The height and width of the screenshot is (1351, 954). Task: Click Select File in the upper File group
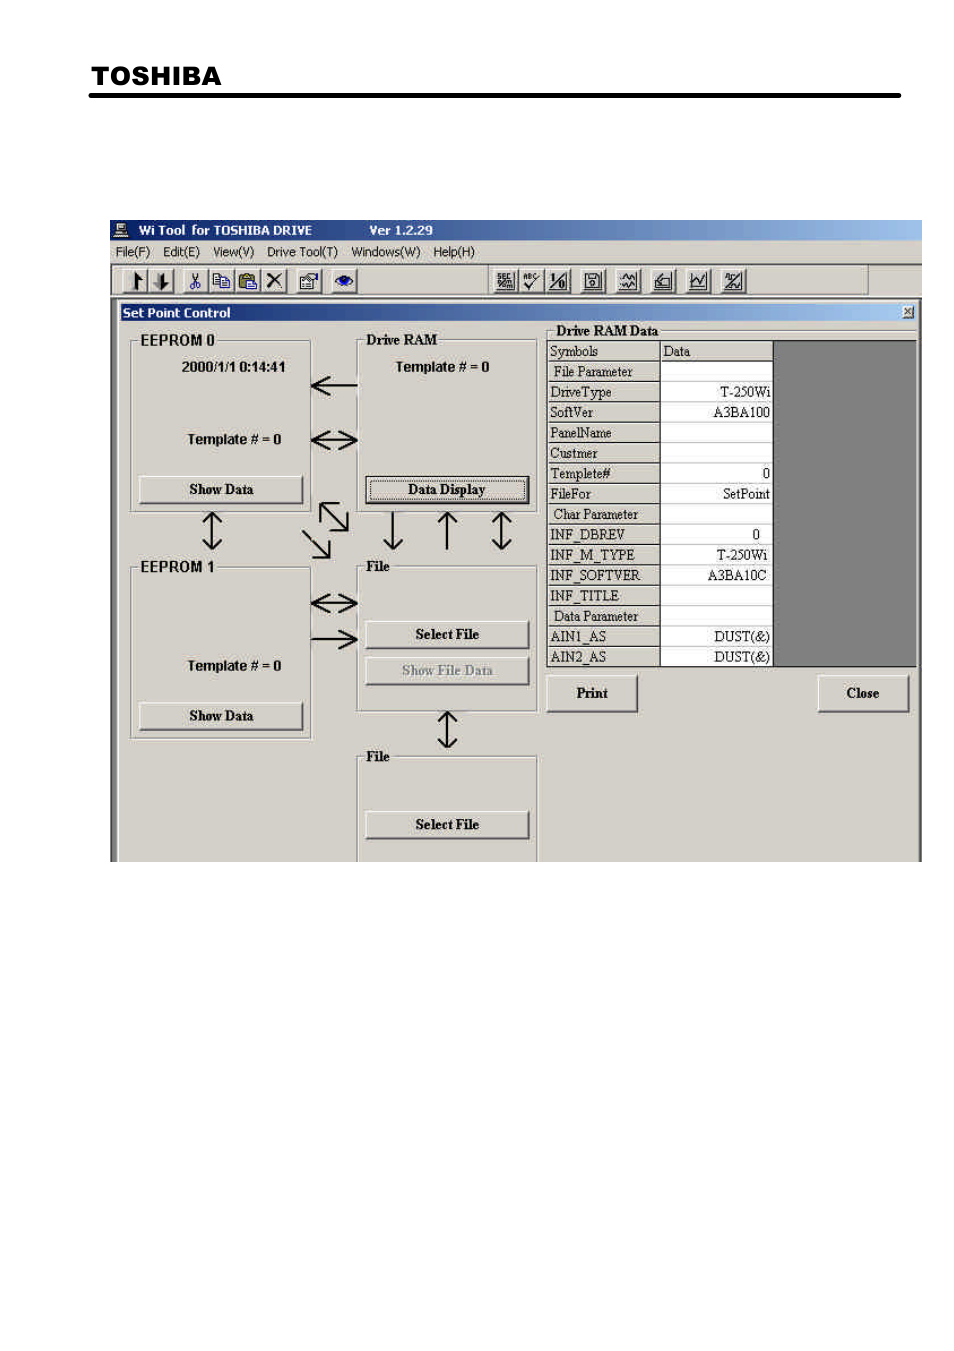tap(447, 634)
